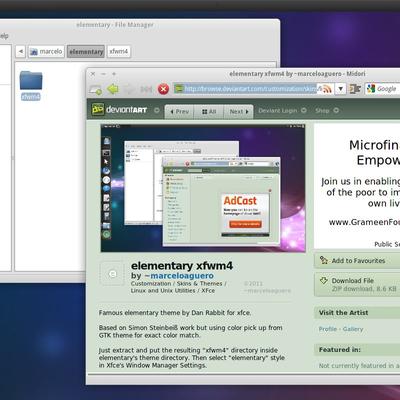Open the deviantART menu arrow beside logo
400x400 pixels.
coord(157,110)
